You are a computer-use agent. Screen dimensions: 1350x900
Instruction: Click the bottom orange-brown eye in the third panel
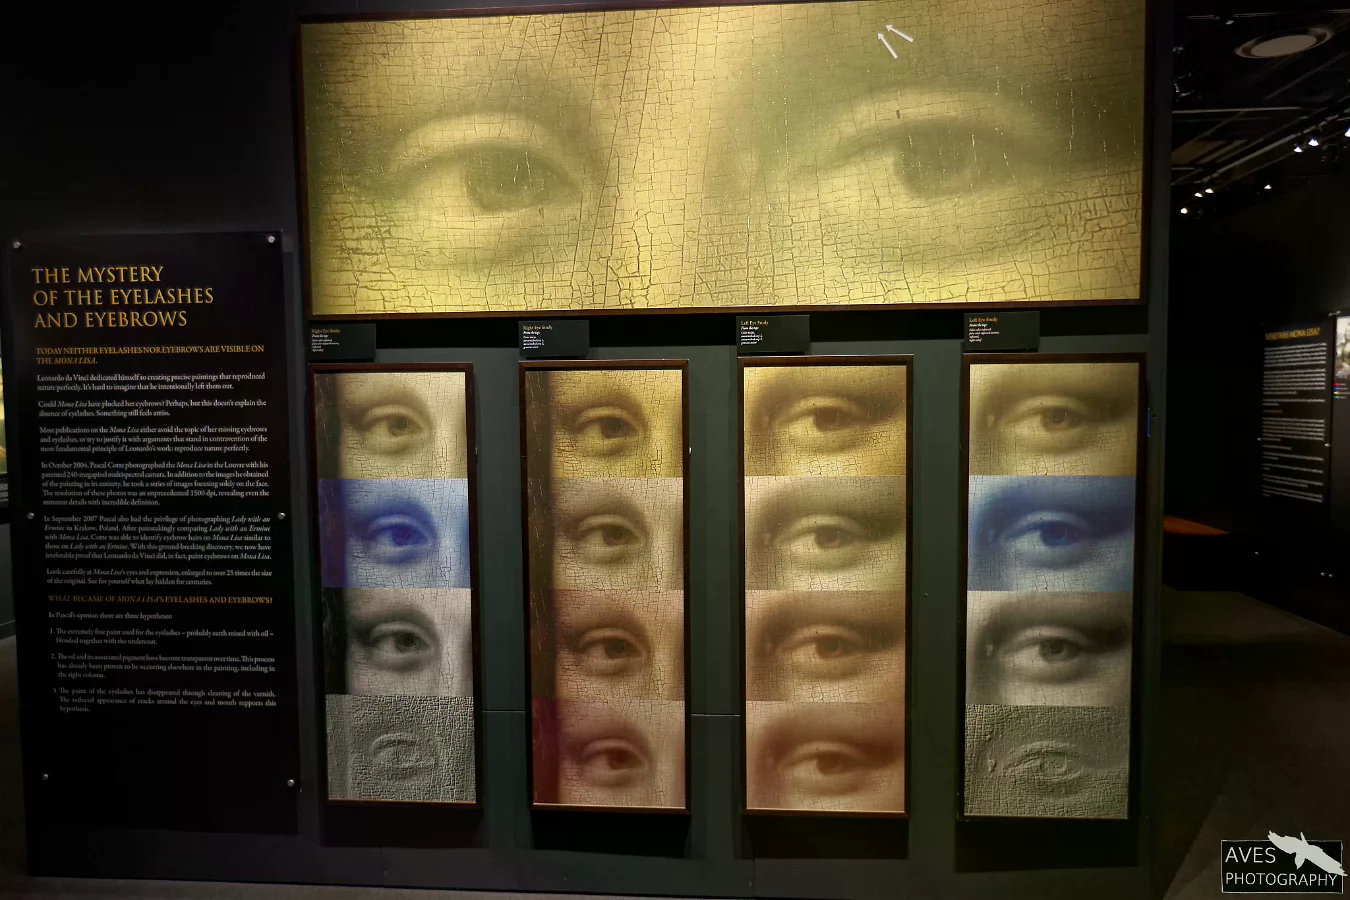(x=825, y=755)
